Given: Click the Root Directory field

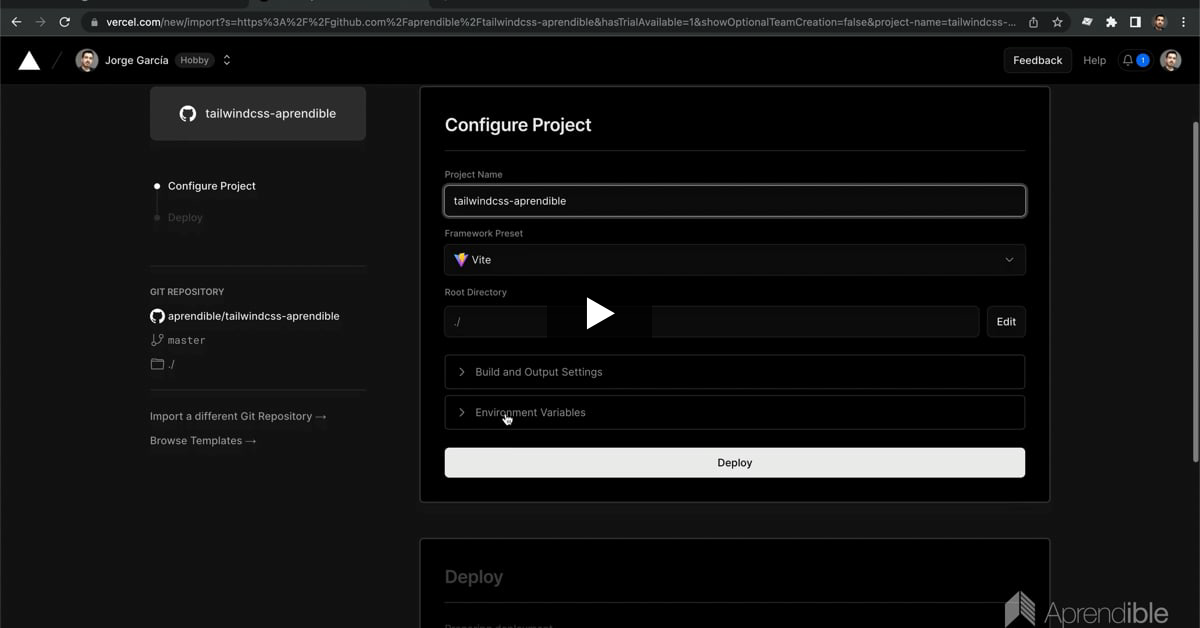Looking at the screenshot, I should coord(712,322).
